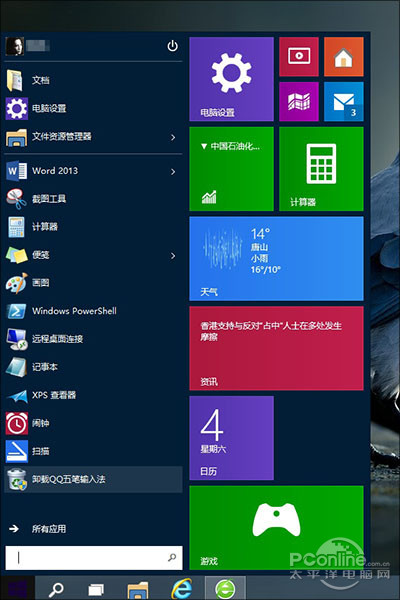
Task: Click the power button icon
Action: (172, 46)
